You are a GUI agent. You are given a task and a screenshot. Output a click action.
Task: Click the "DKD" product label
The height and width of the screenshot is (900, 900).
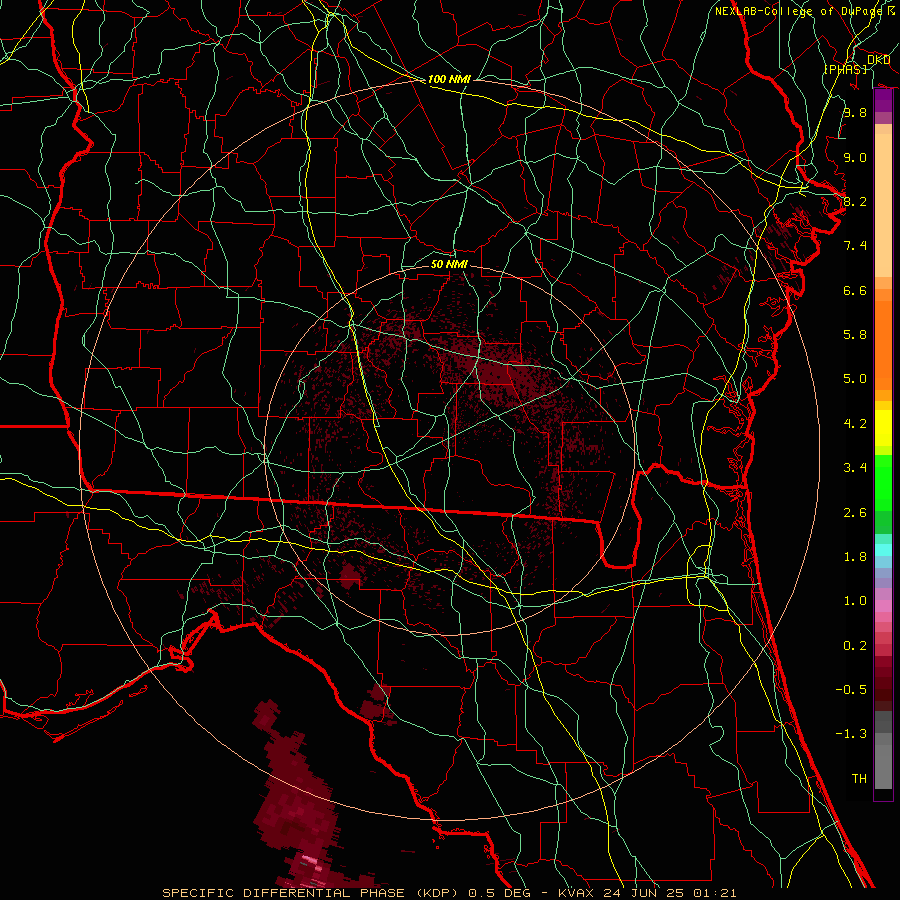(x=878, y=60)
